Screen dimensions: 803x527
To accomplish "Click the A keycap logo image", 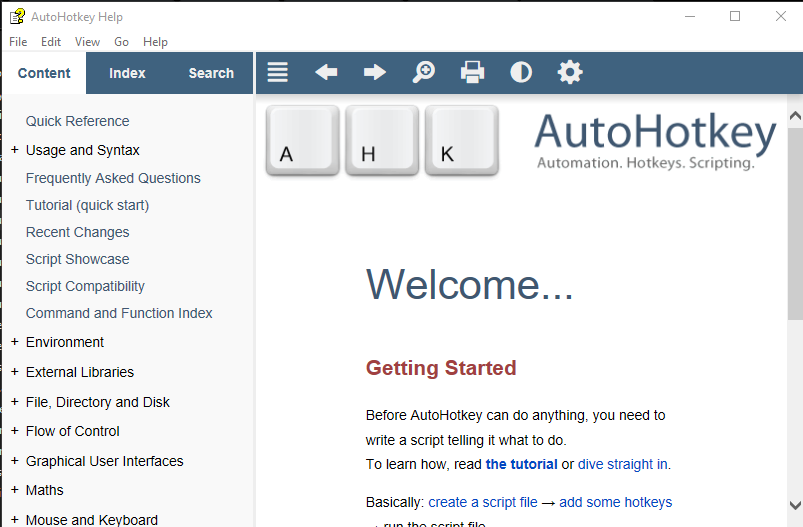I will 302,140.
